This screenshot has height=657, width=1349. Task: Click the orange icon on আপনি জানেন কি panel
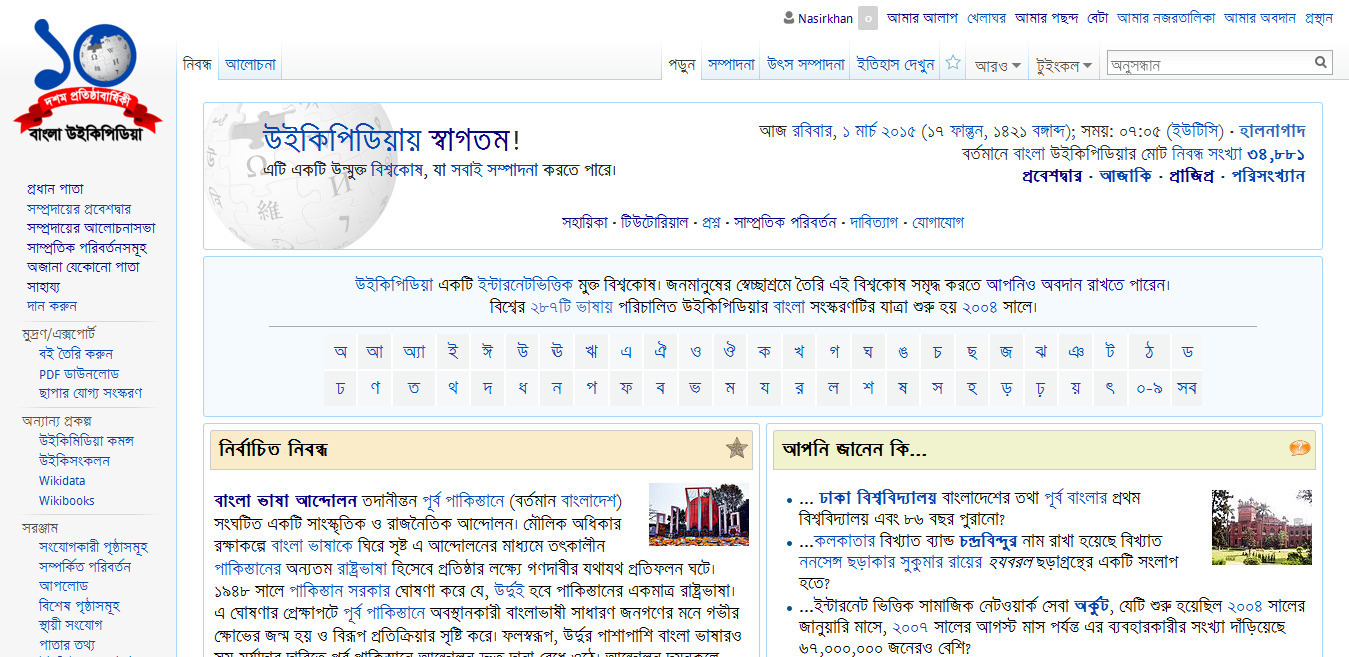pyautogui.click(x=1301, y=449)
